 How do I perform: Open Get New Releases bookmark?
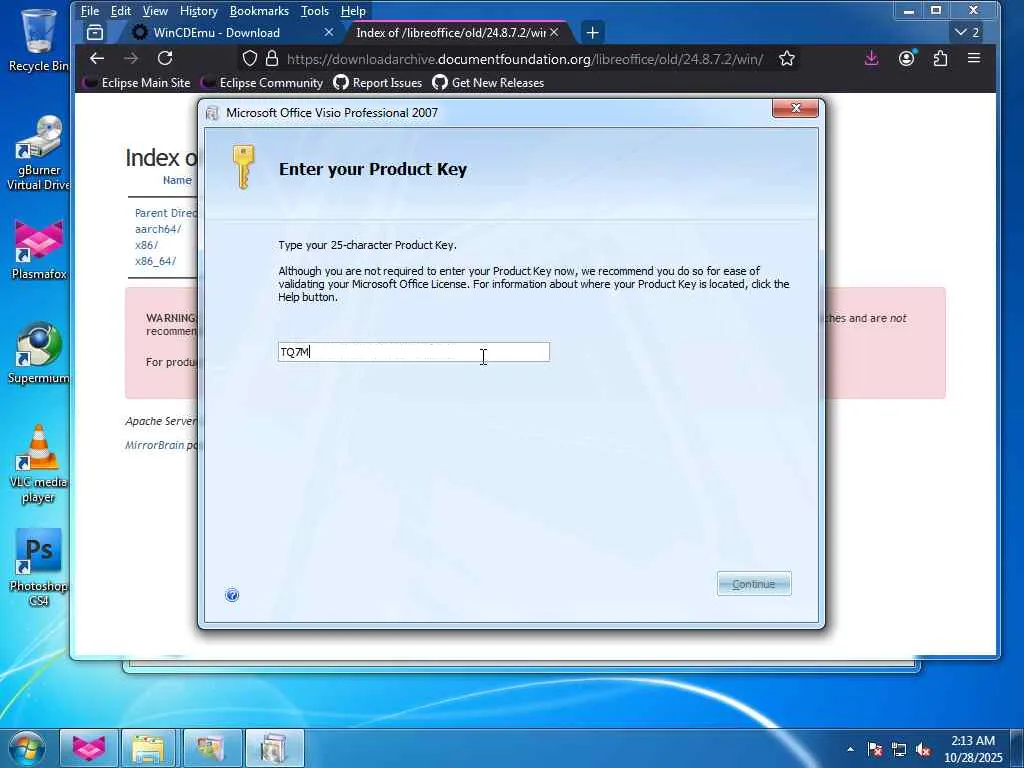488,83
